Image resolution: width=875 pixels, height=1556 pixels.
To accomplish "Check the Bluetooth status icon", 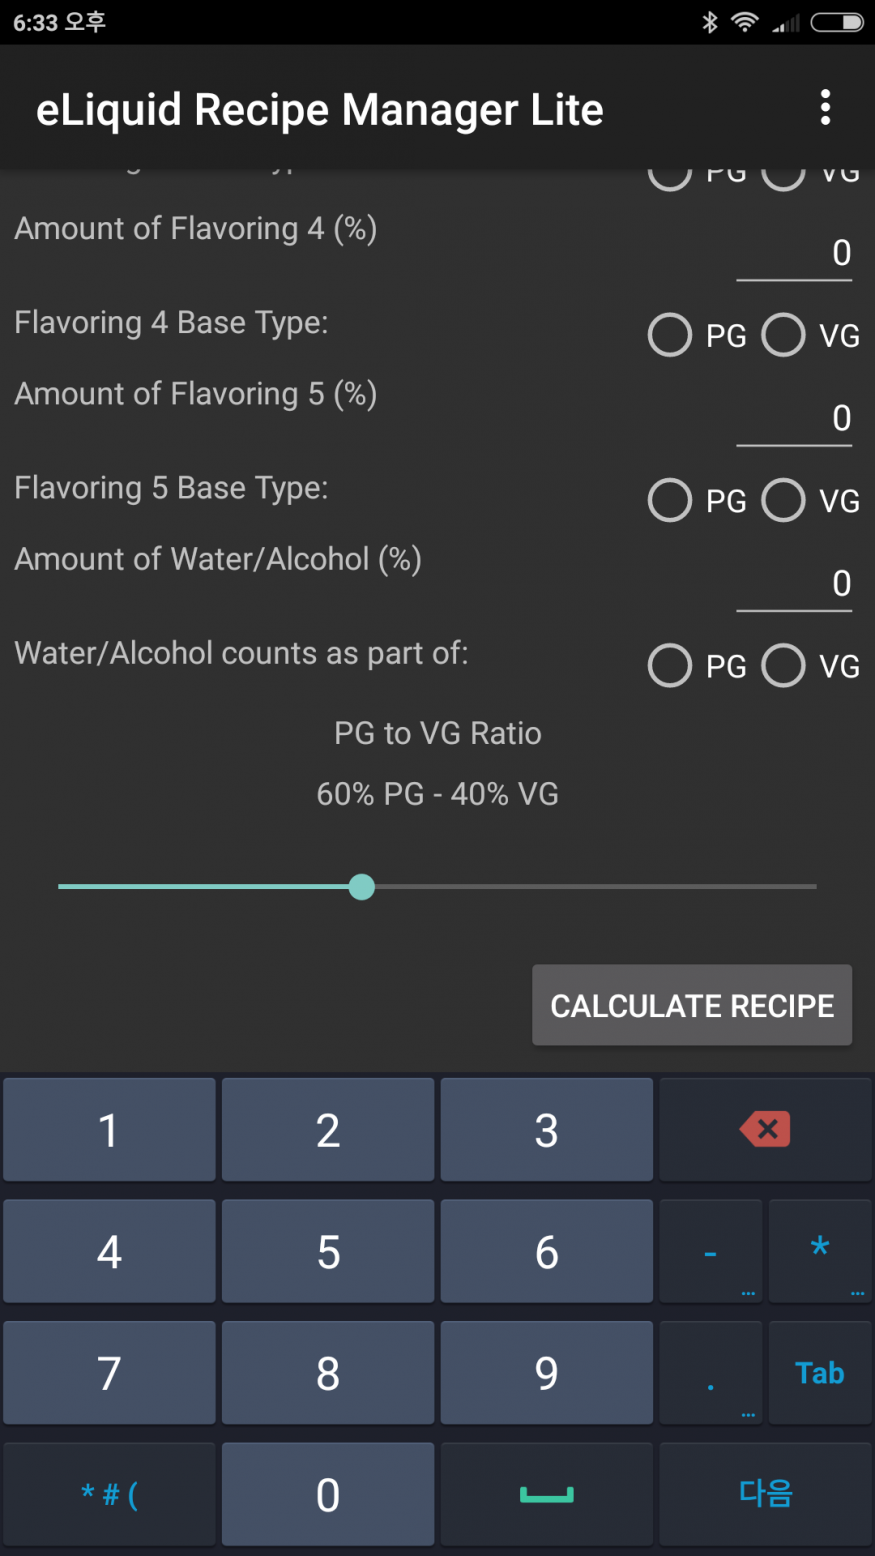I will pos(709,22).
